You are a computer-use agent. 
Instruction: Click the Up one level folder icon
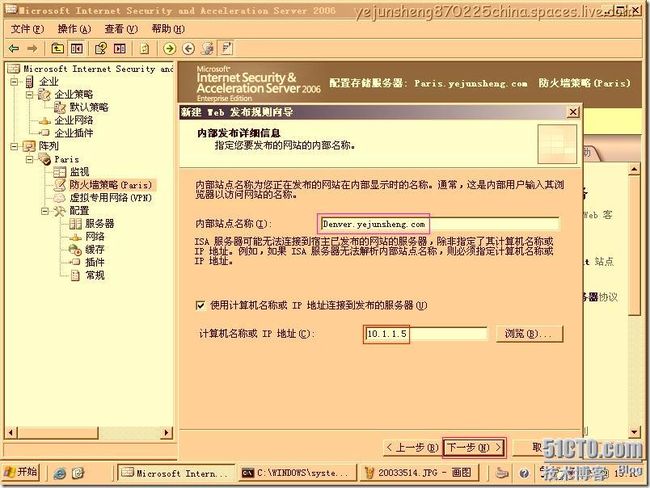coord(57,49)
